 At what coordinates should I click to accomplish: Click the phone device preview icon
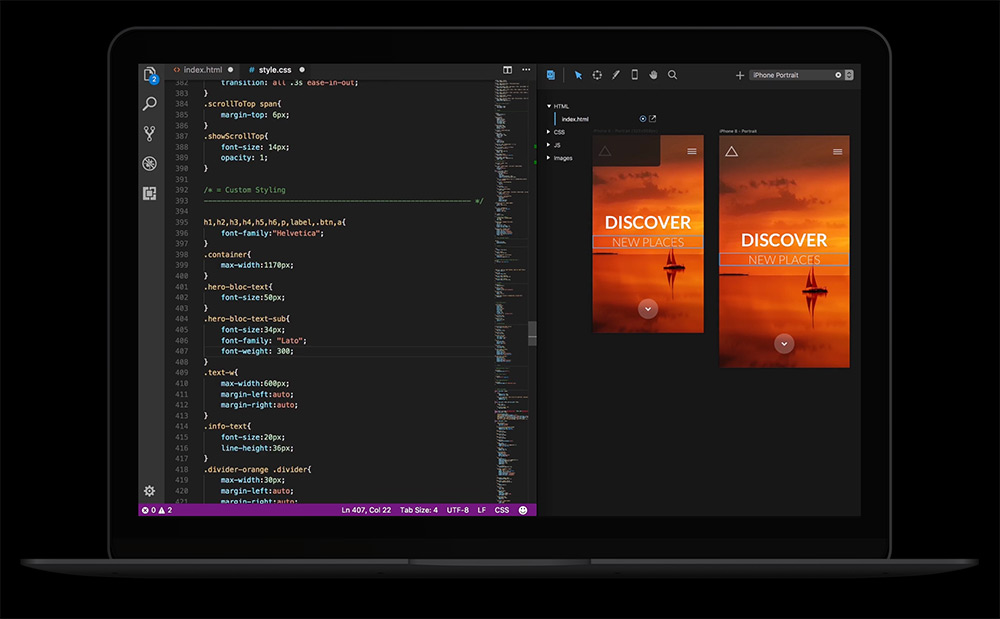634,75
